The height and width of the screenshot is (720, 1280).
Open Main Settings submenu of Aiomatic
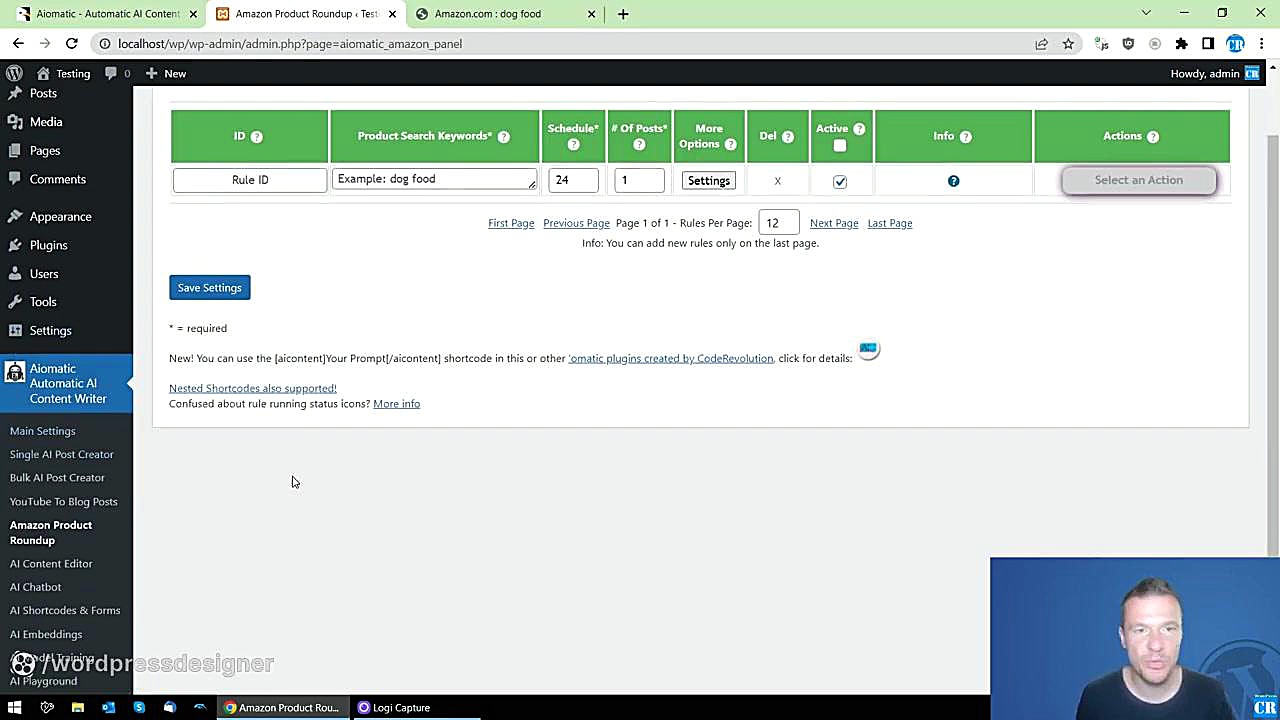(x=43, y=431)
